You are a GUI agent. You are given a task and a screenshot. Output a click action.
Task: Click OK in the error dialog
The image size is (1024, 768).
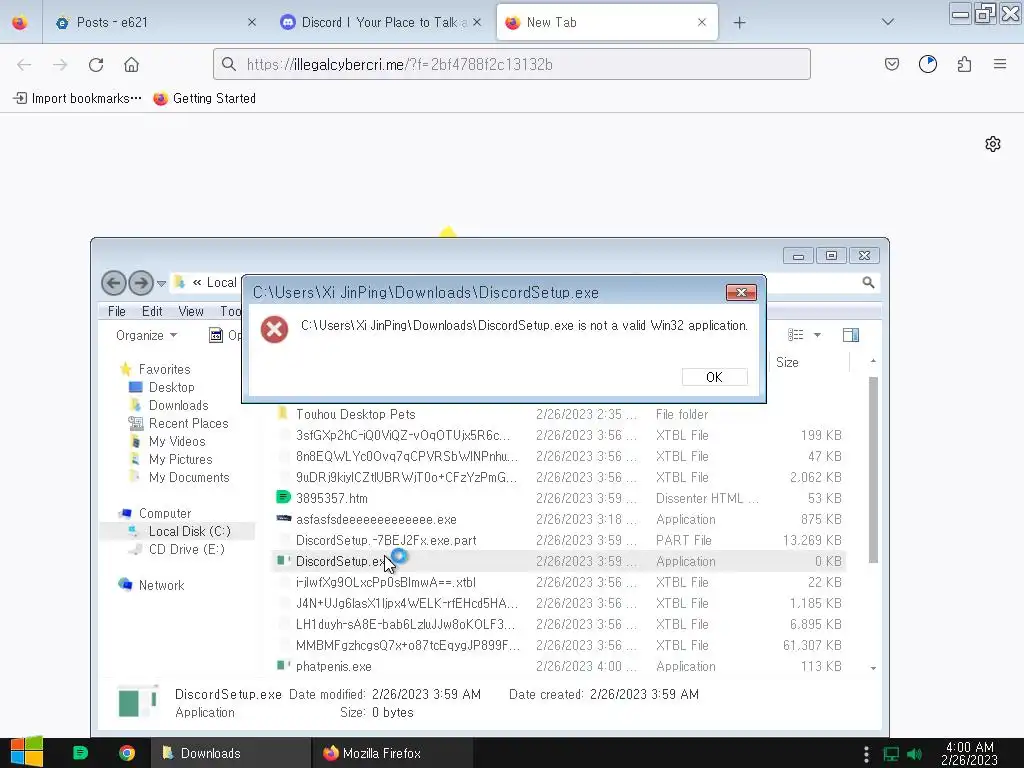click(x=714, y=377)
